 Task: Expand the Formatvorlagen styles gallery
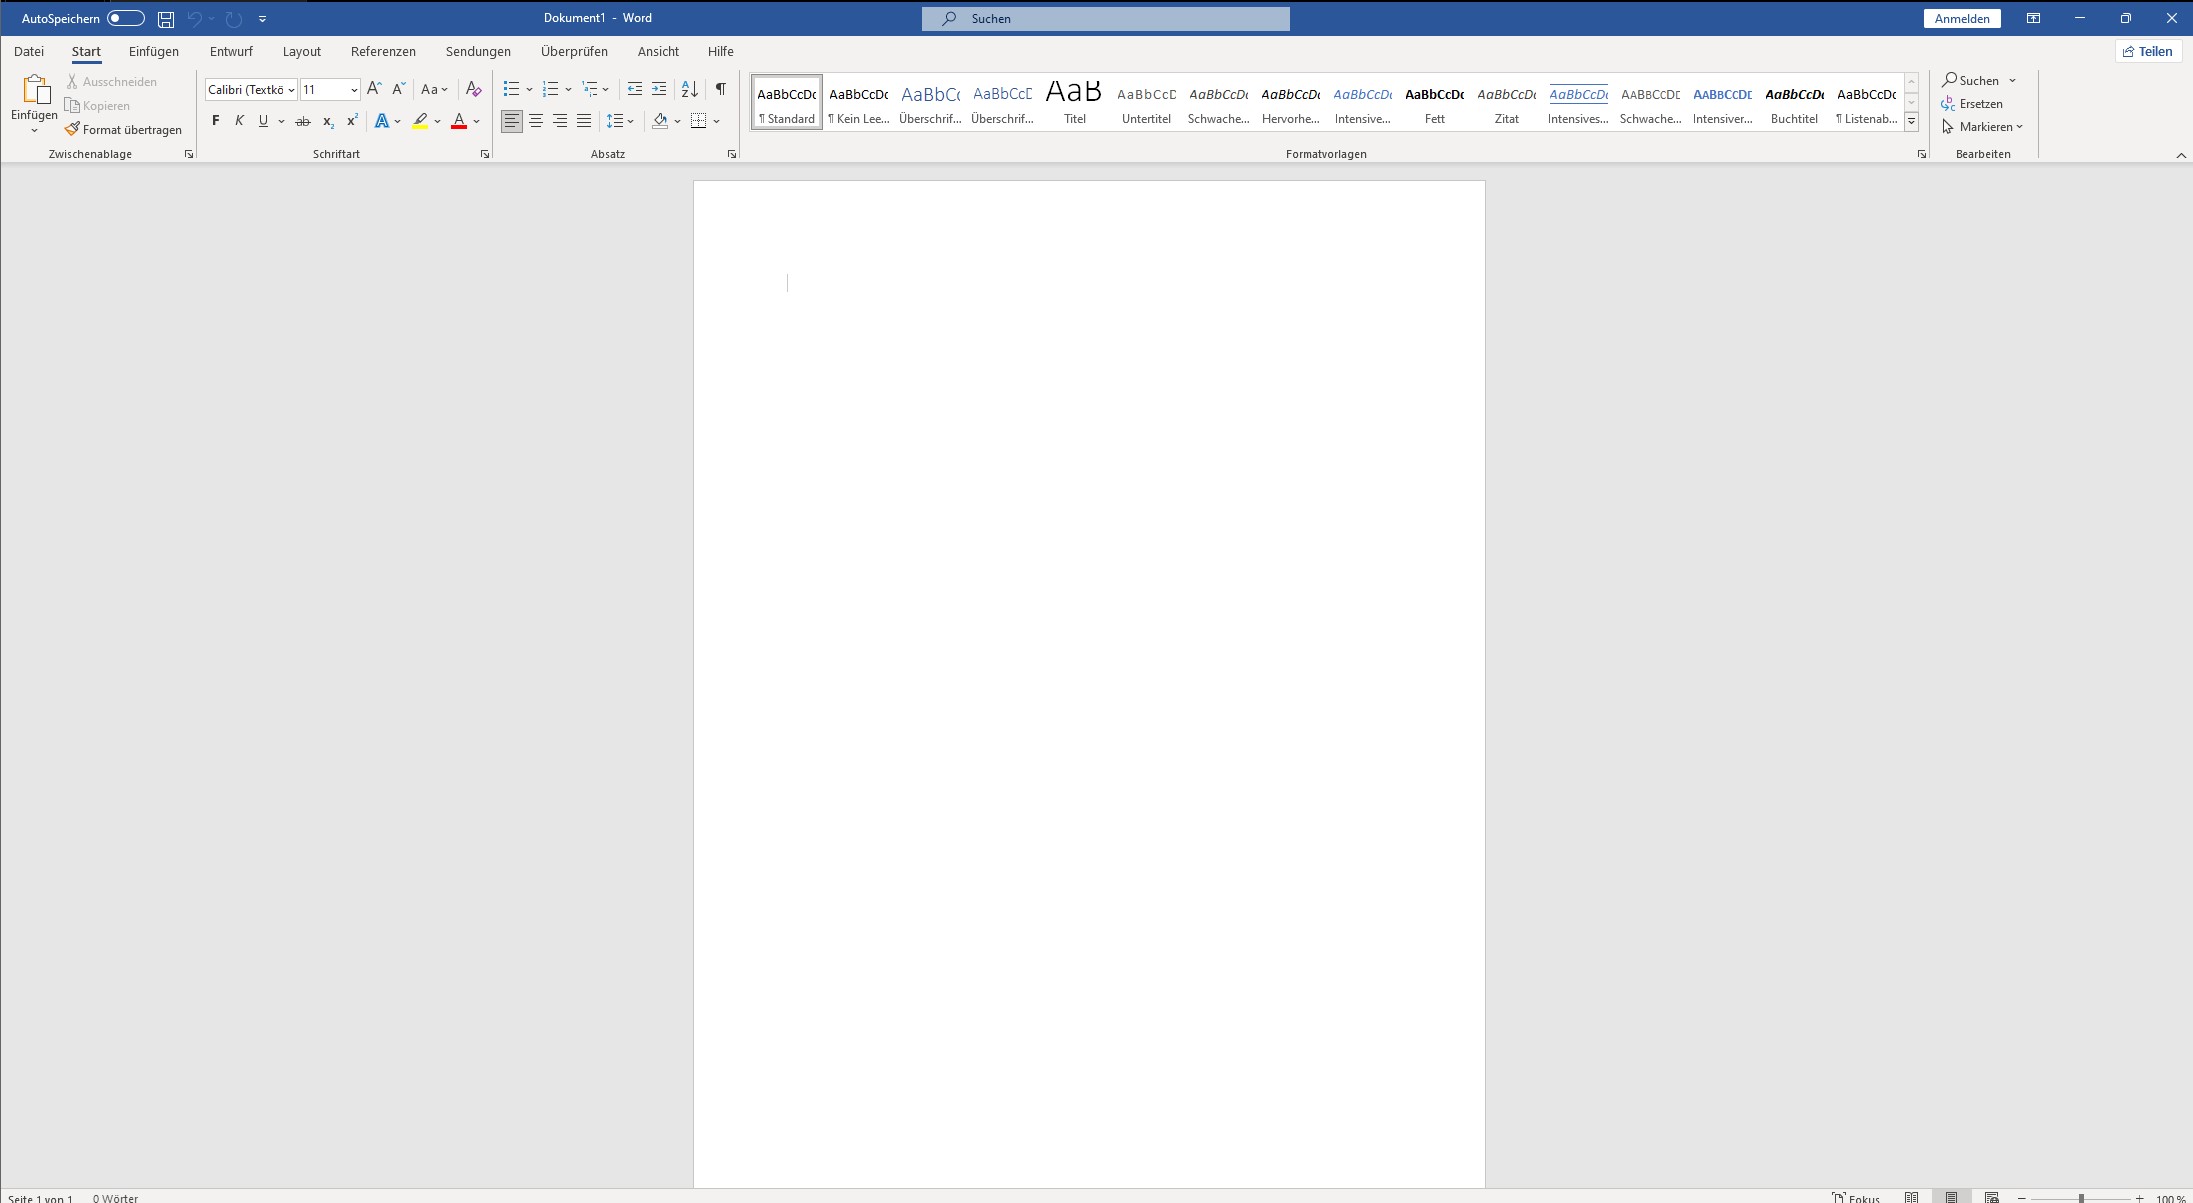point(1911,121)
